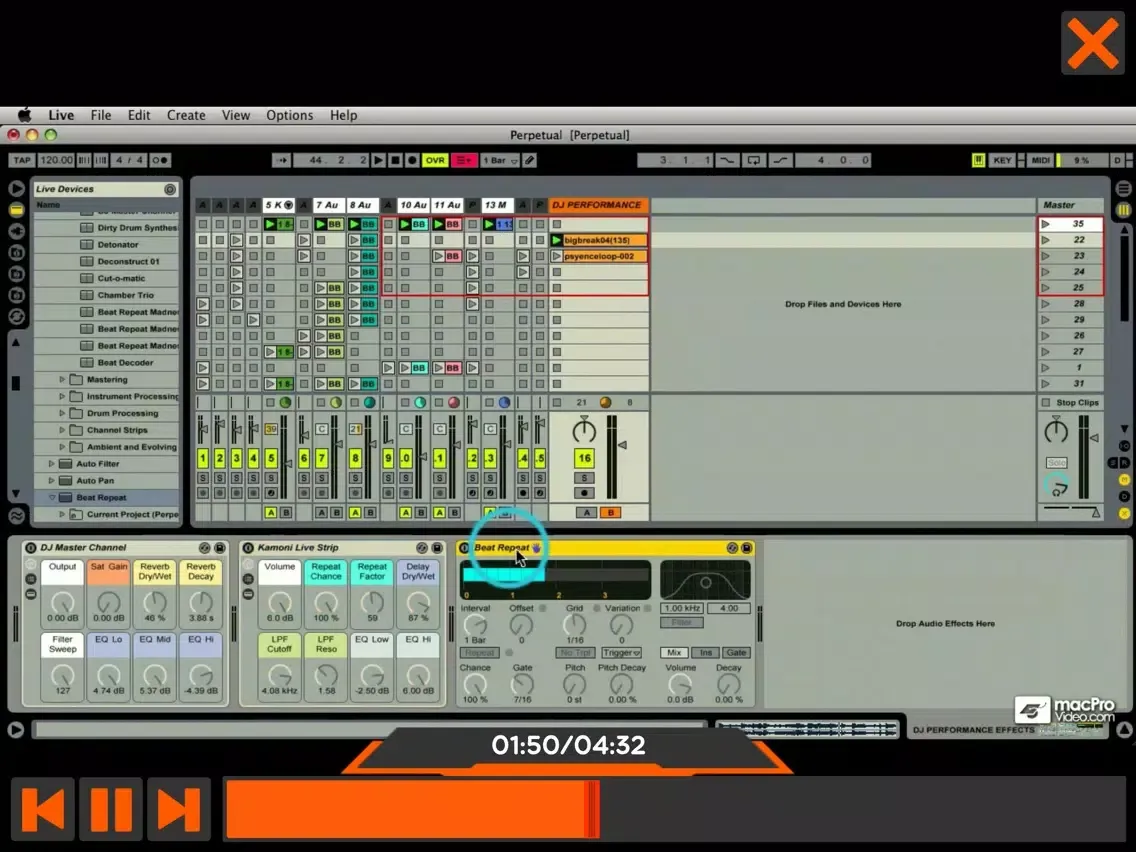This screenshot has height=852, width=1136.
Task: Select the Gate output mode
Action: (x=736, y=653)
